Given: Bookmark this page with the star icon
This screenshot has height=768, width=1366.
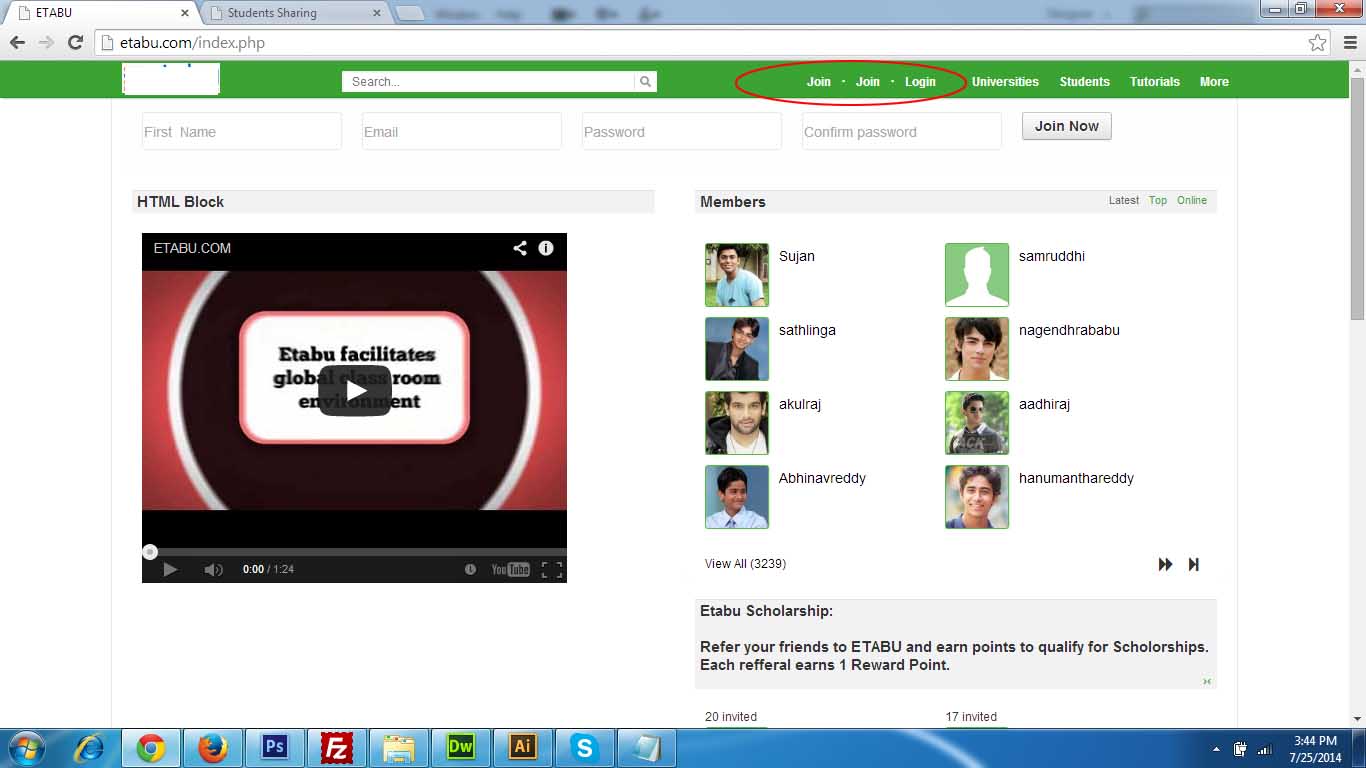Looking at the screenshot, I should tap(1318, 43).
